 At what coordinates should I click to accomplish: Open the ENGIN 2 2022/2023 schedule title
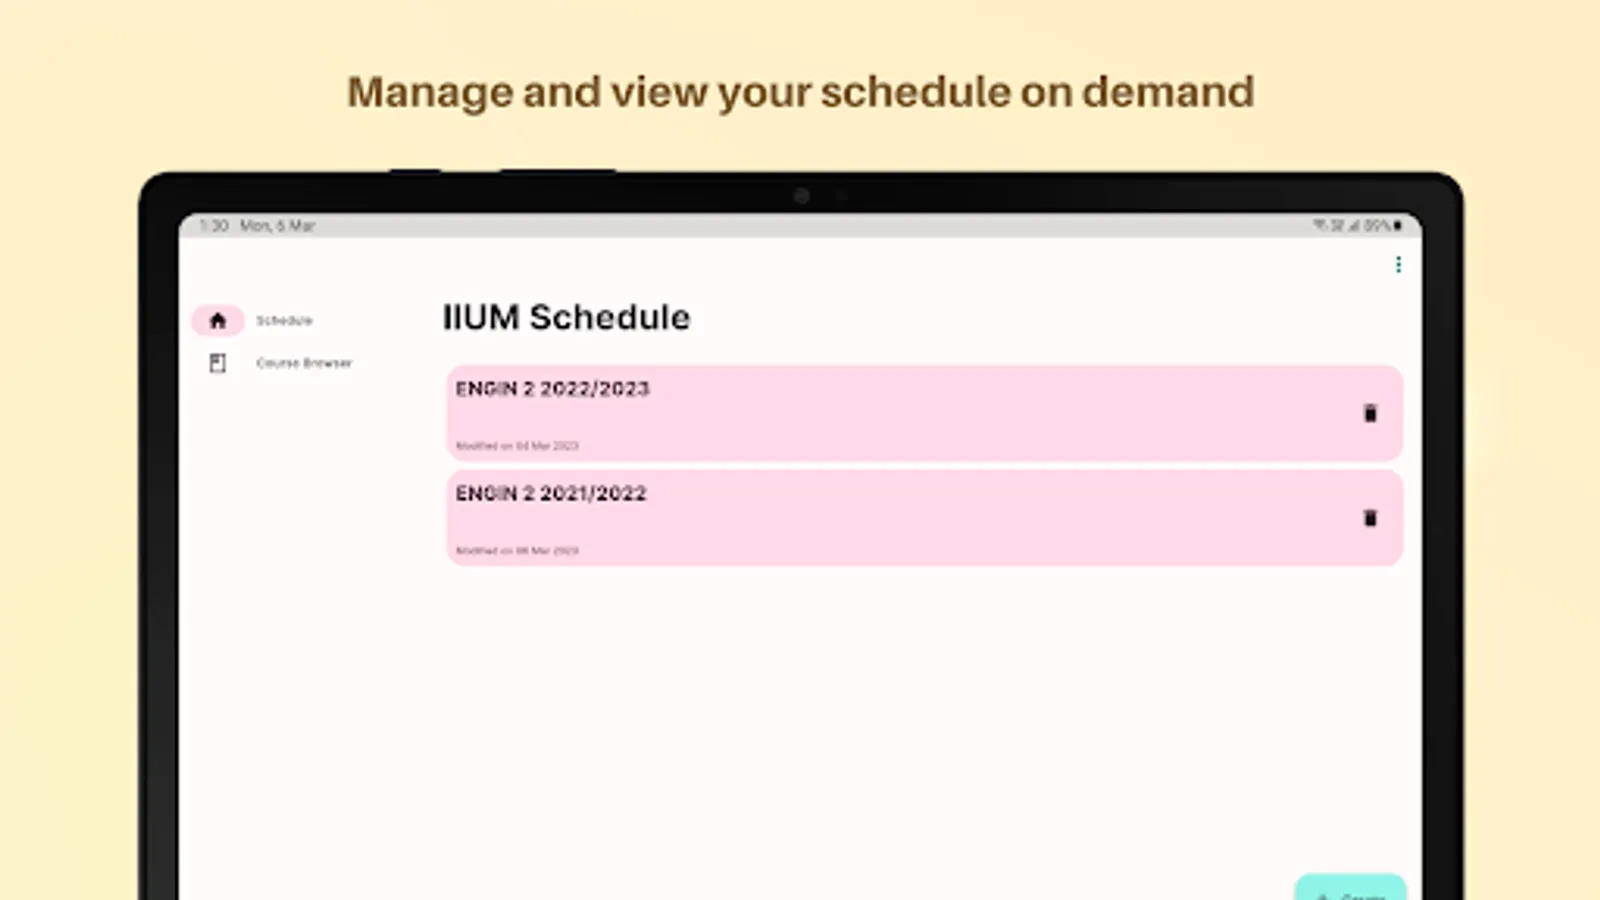coord(552,389)
